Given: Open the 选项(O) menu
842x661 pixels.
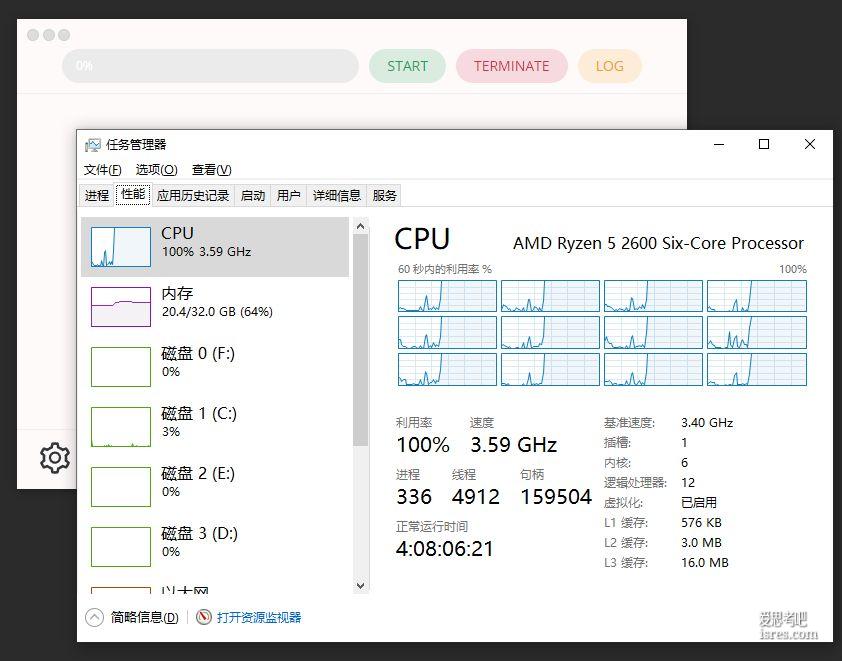Looking at the screenshot, I should coord(156,170).
